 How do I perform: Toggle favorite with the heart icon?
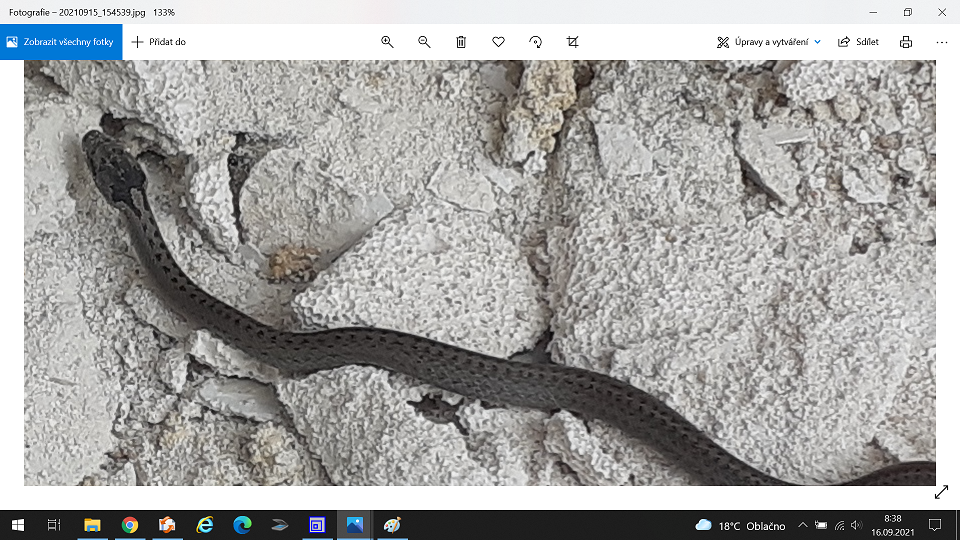click(498, 42)
